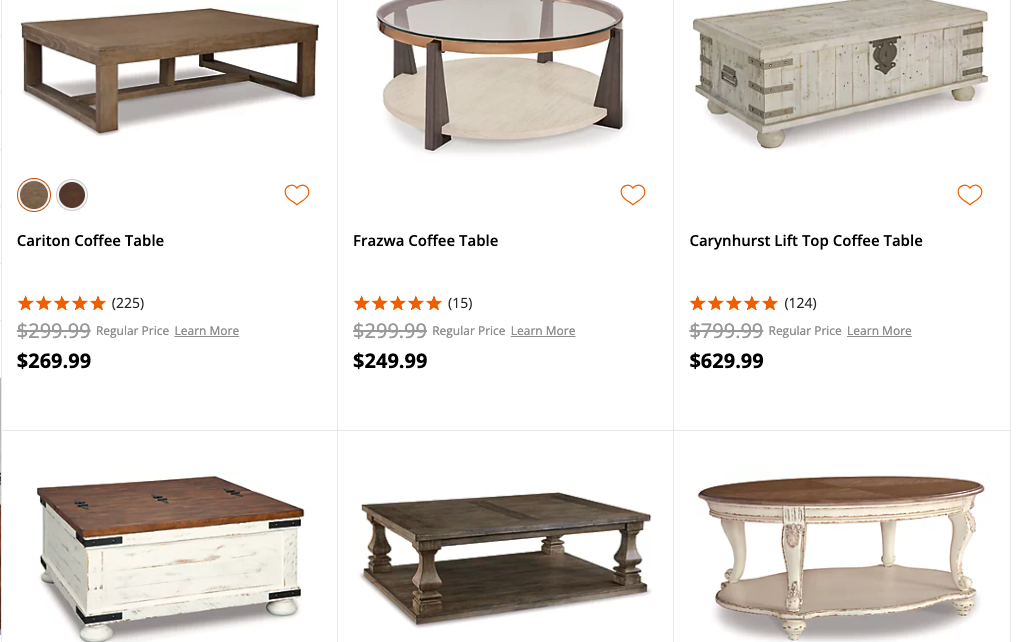
Task: Open white storage table with brown top
Action: [168, 555]
